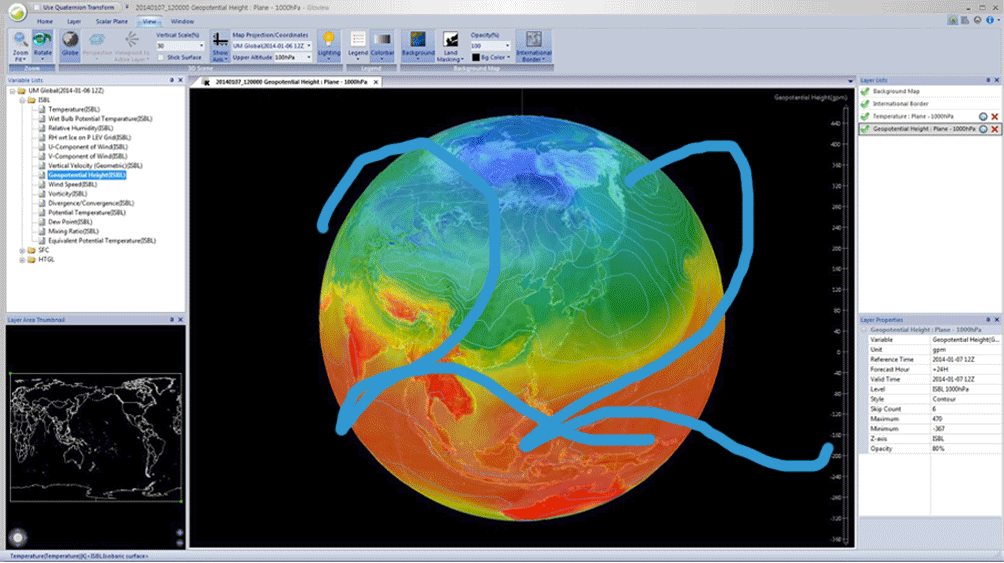Close the Geopotential Height document tab

click(x=376, y=82)
